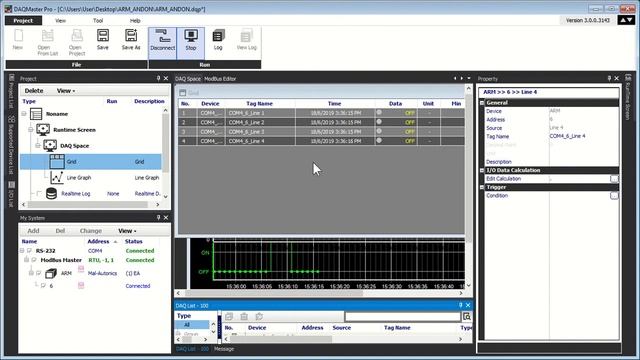Click Add in My System panel
The height and width of the screenshot is (360, 640).
[33, 231]
